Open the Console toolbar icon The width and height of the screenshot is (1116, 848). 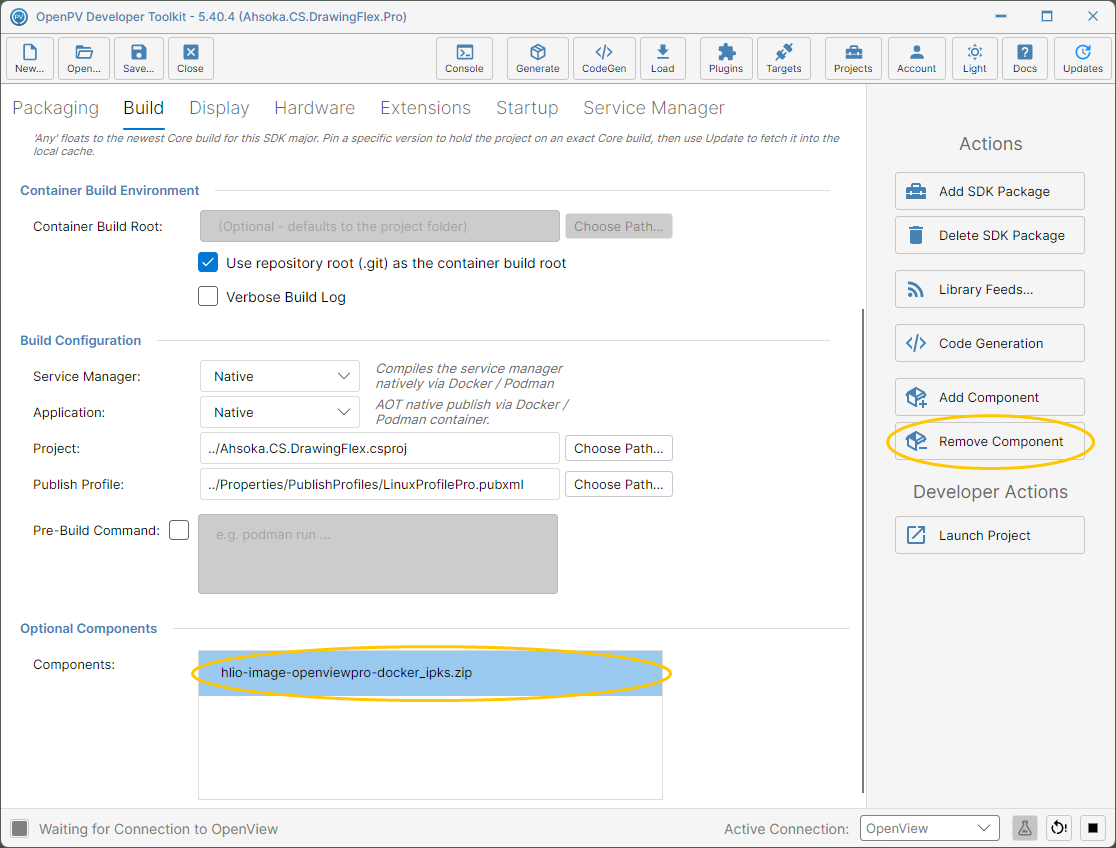click(x=464, y=58)
